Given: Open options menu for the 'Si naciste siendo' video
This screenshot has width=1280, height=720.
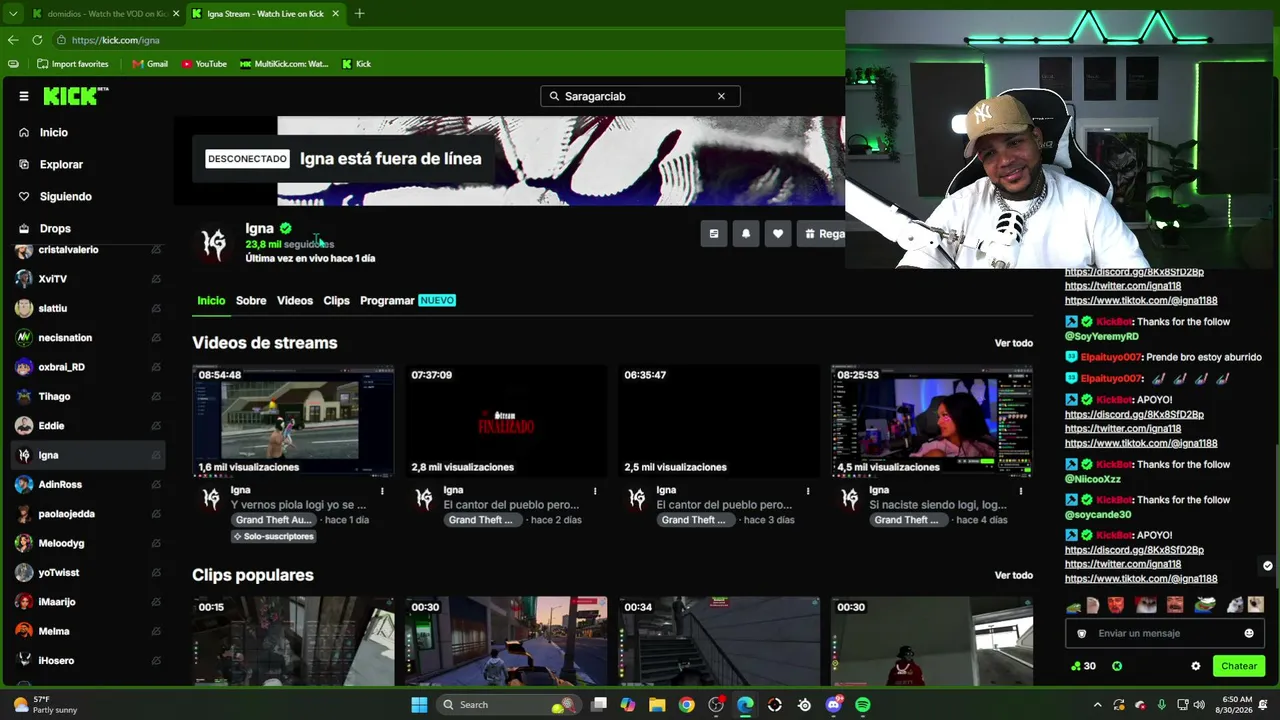Looking at the screenshot, I should (1021, 491).
